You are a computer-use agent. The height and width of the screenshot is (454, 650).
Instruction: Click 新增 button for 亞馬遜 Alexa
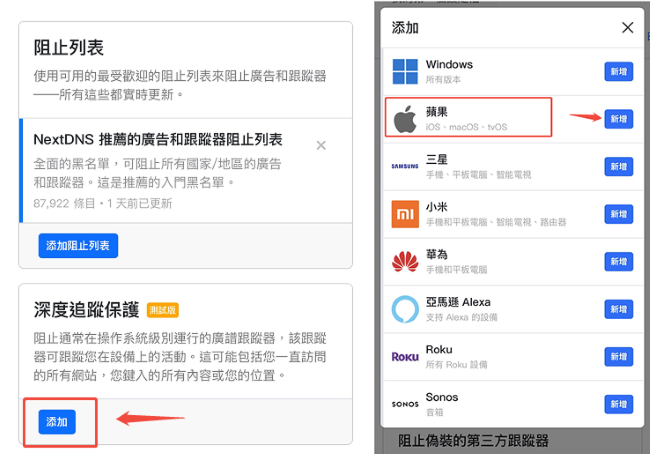618,309
